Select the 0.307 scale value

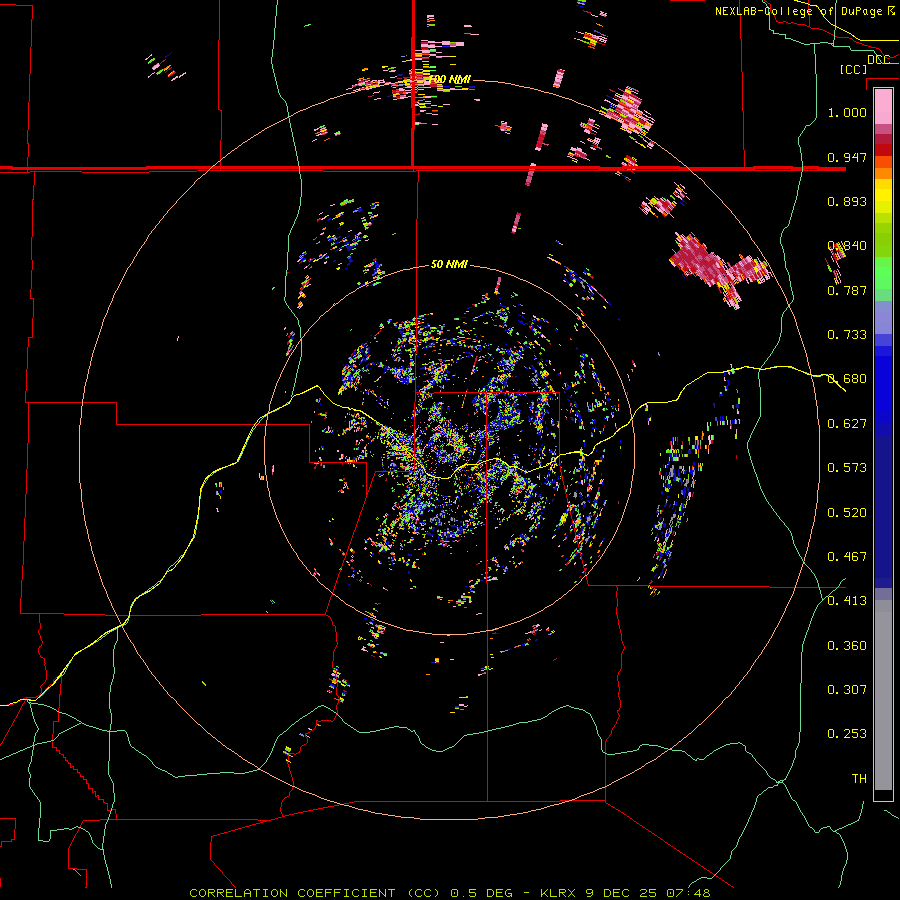847,690
